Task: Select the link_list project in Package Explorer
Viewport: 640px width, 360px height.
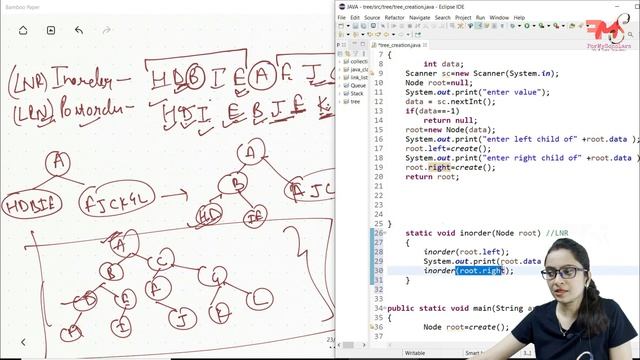Action: [x=355, y=78]
